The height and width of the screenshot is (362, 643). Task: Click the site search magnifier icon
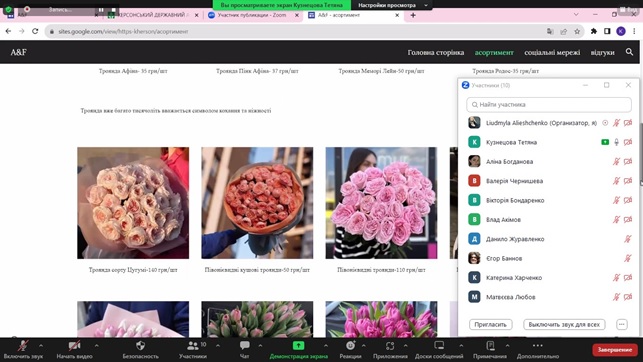[x=629, y=52]
